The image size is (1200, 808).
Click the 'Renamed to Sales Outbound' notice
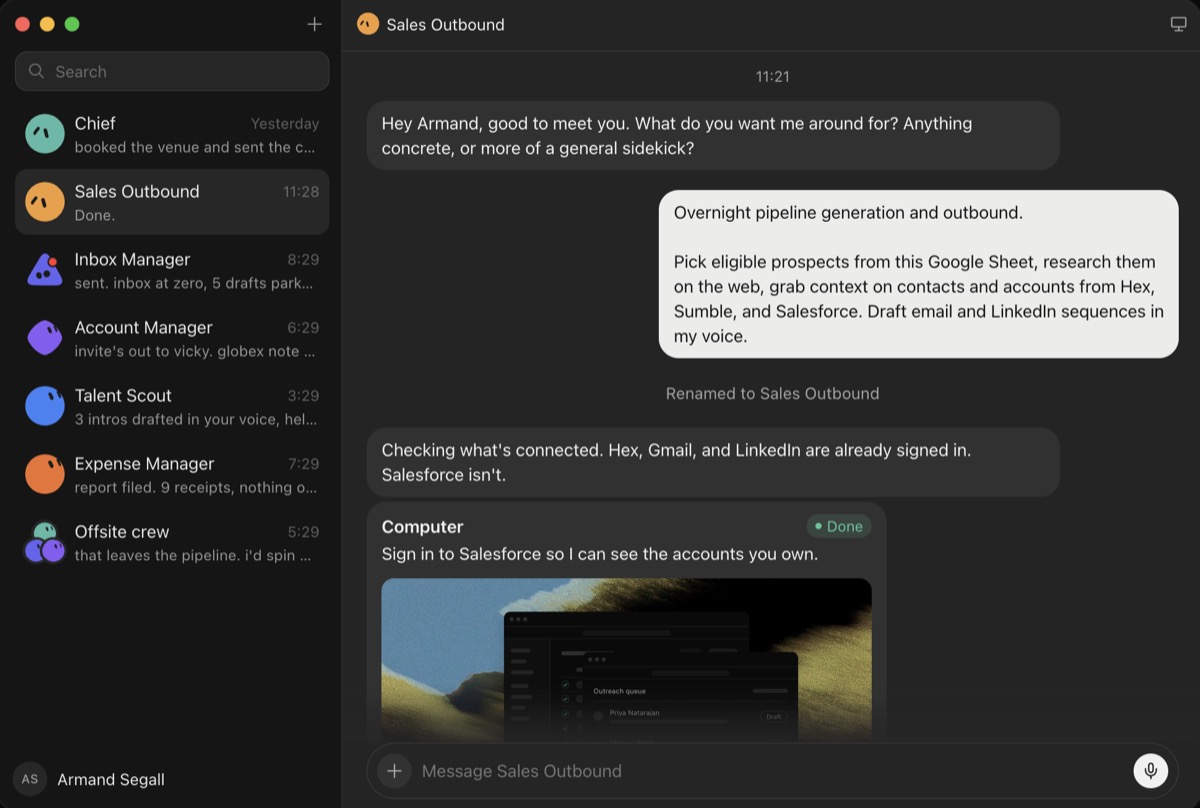[x=772, y=393]
